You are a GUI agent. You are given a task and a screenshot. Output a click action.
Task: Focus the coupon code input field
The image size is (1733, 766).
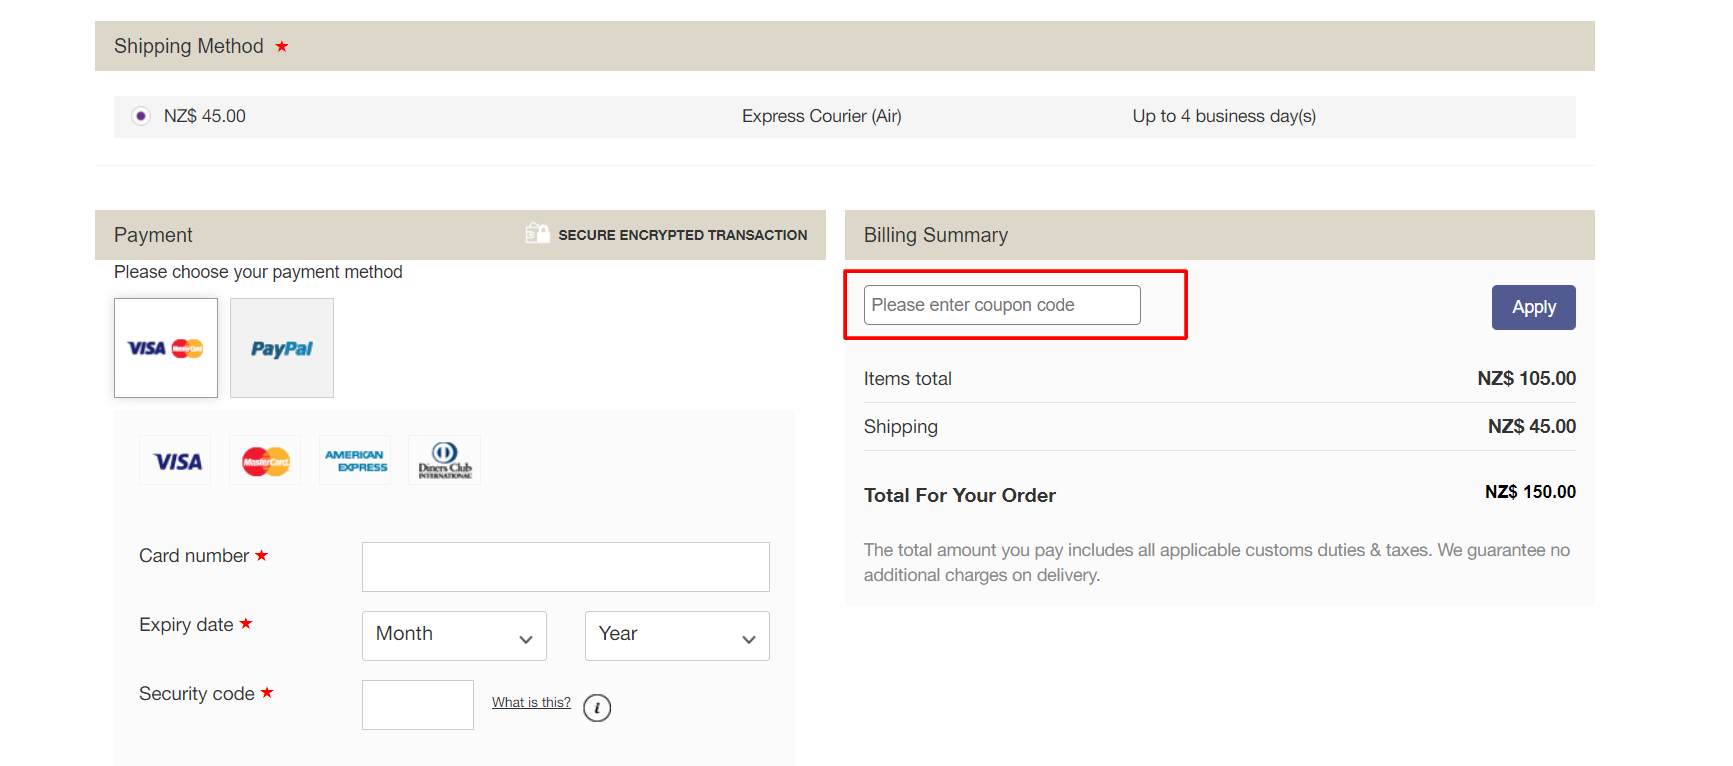coord(1002,305)
